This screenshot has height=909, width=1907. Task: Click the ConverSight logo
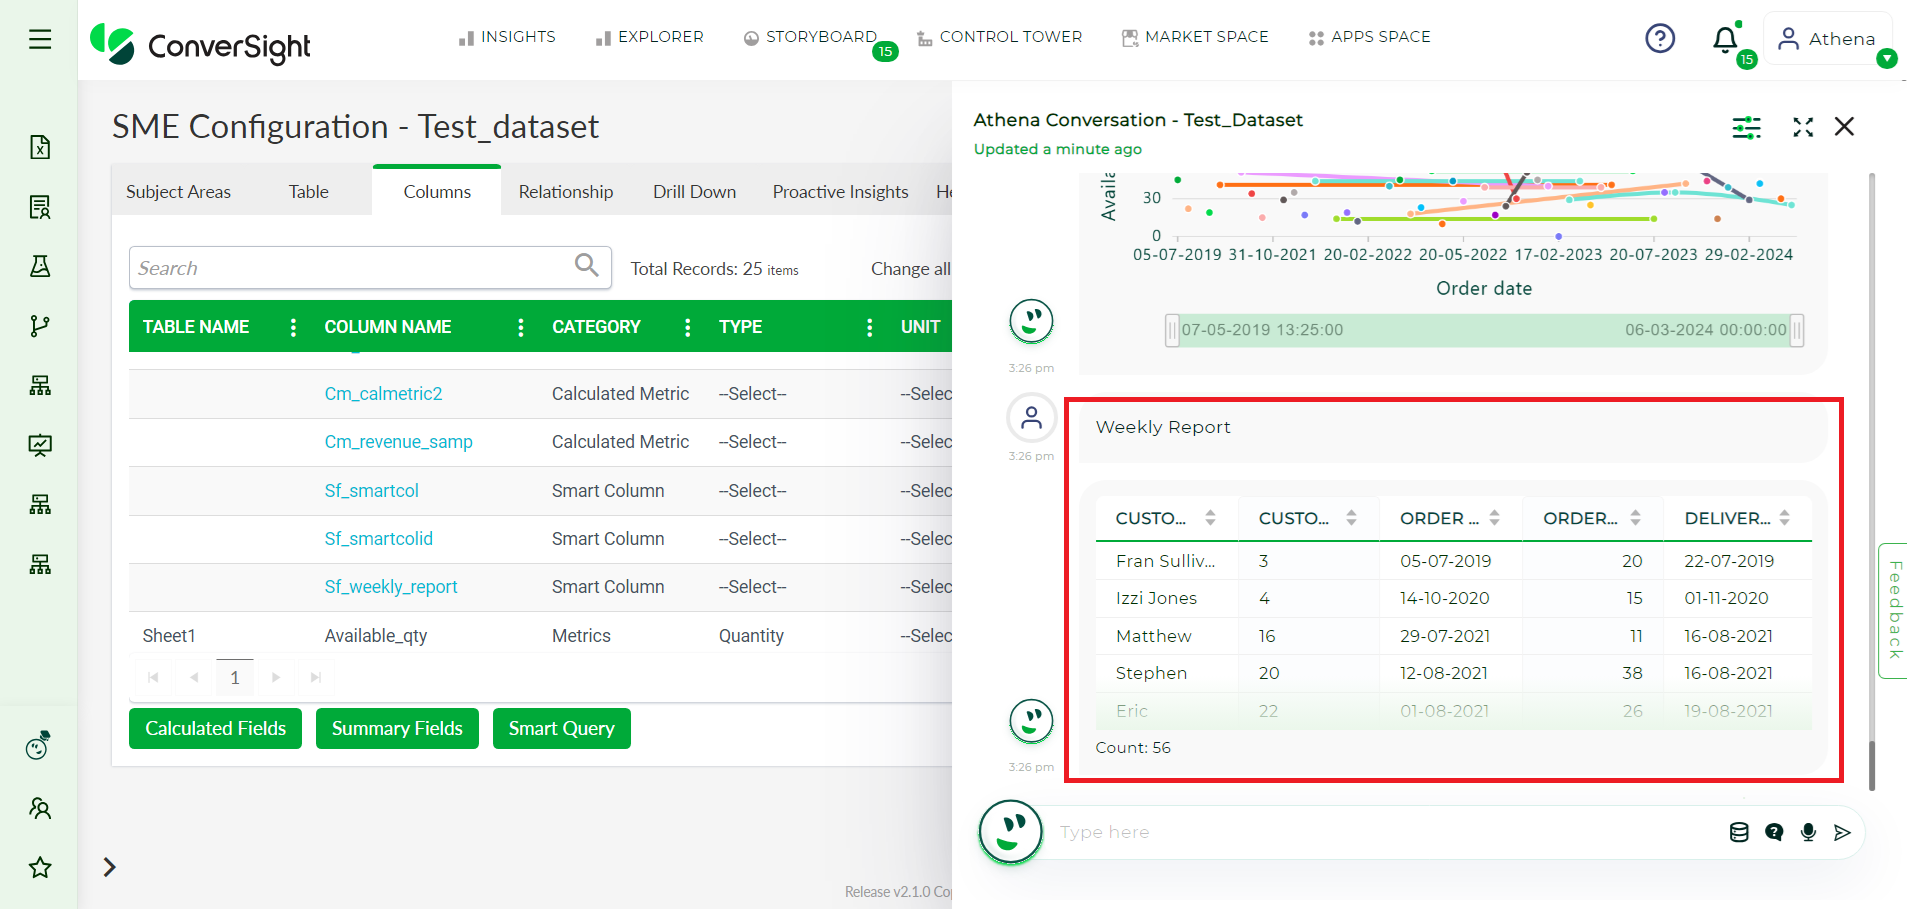click(x=200, y=44)
